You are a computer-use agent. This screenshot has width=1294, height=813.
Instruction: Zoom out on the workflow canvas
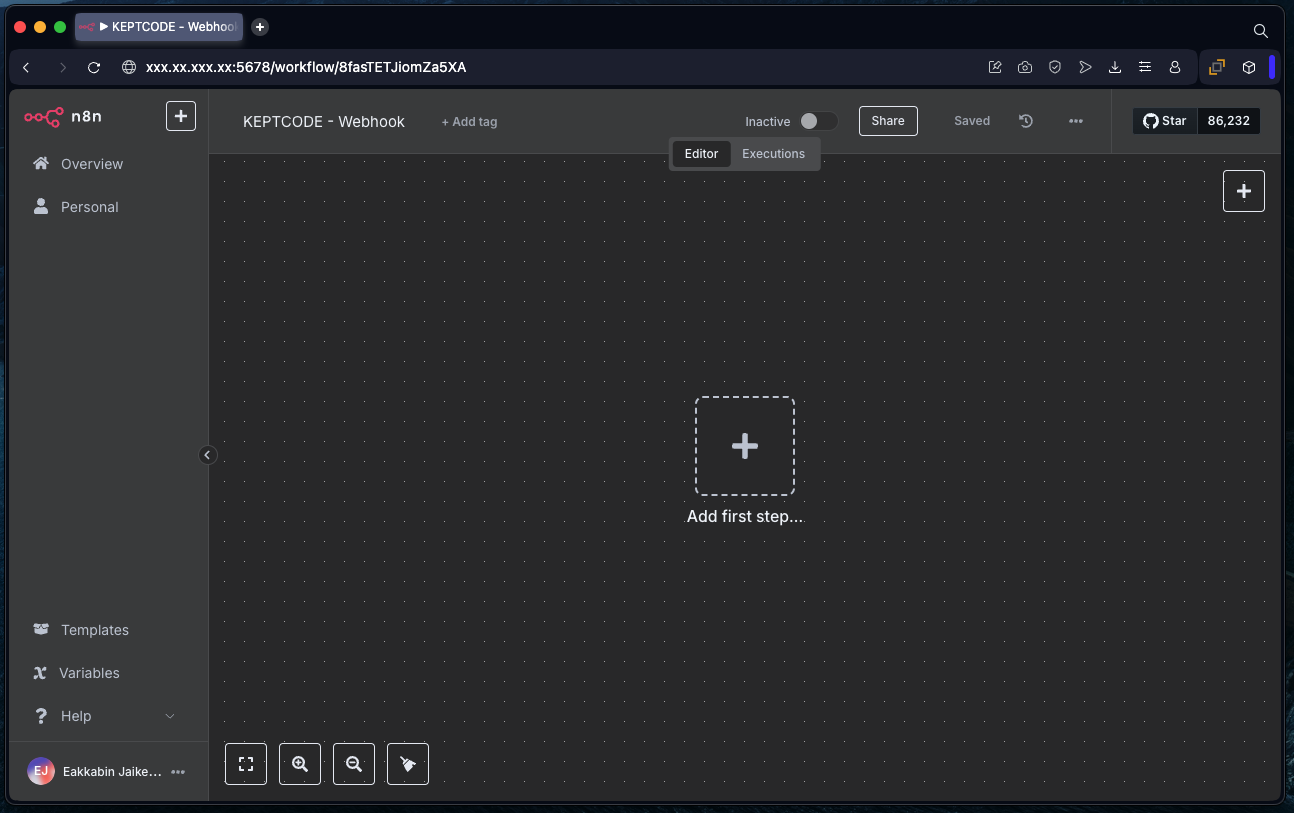tap(354, 764)
